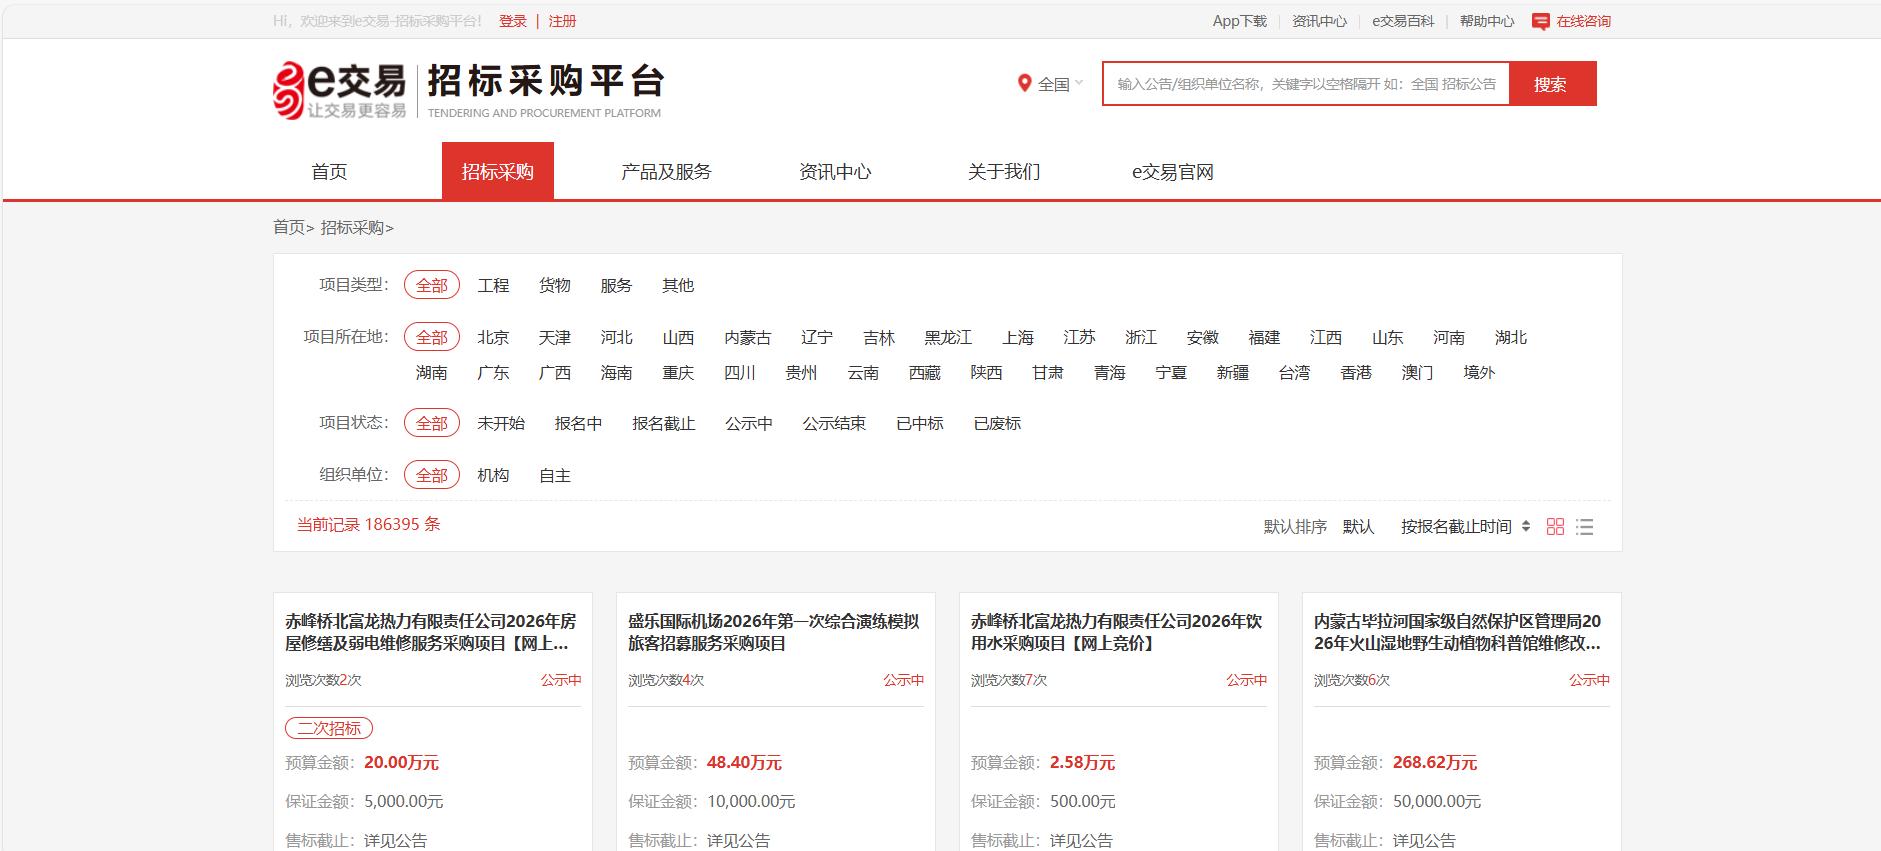Open 资讯中心 main navigation tab
The image size is (1881, 851).
coord(835,172)
